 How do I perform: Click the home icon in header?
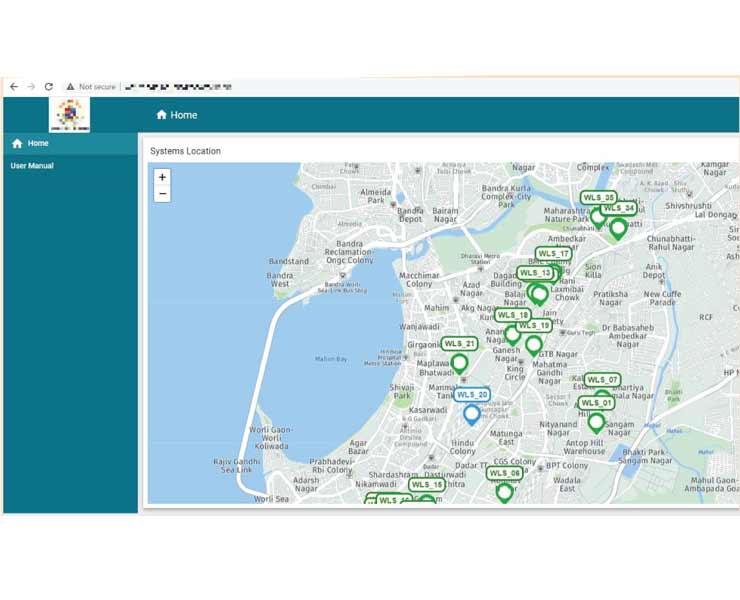161,115
